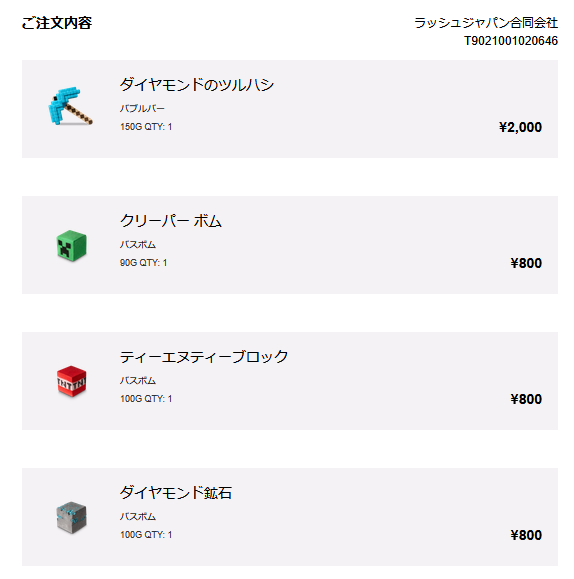Open the ダイヤモンドのツルハシ product title
This screenshot has width=574, height=579.
pos(197,85)
